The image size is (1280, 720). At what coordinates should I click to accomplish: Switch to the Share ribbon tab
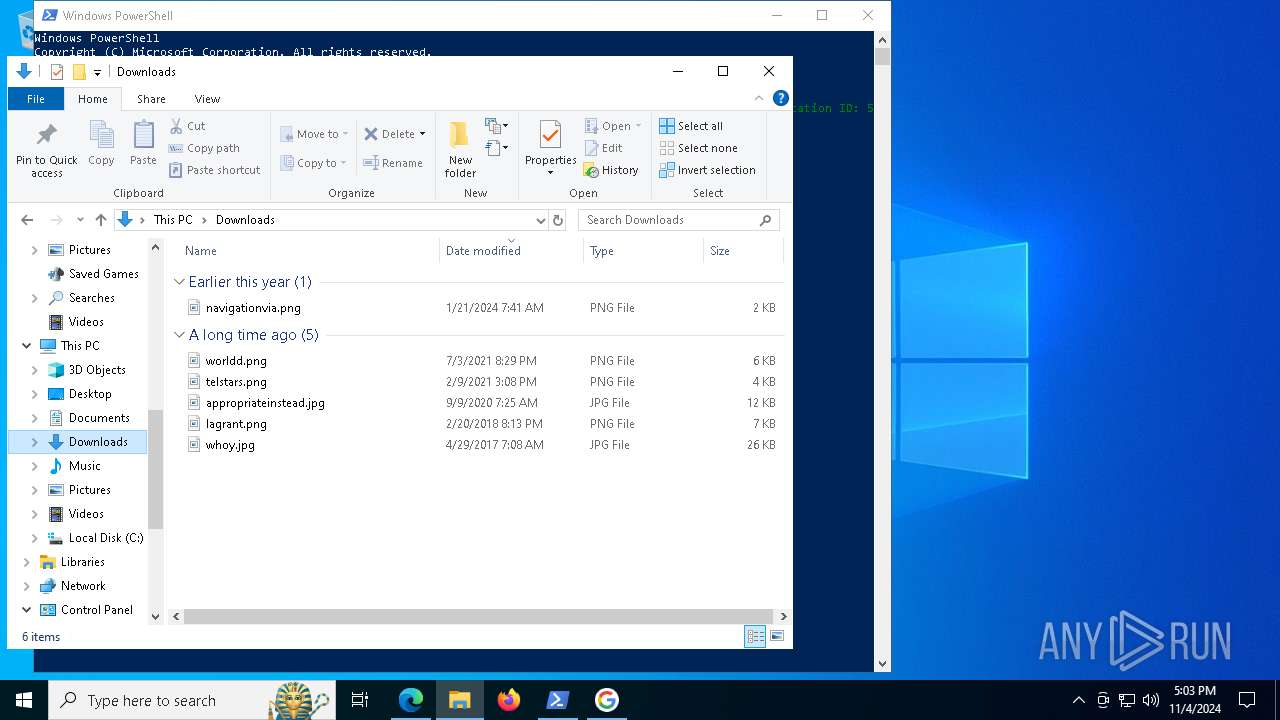151,99
